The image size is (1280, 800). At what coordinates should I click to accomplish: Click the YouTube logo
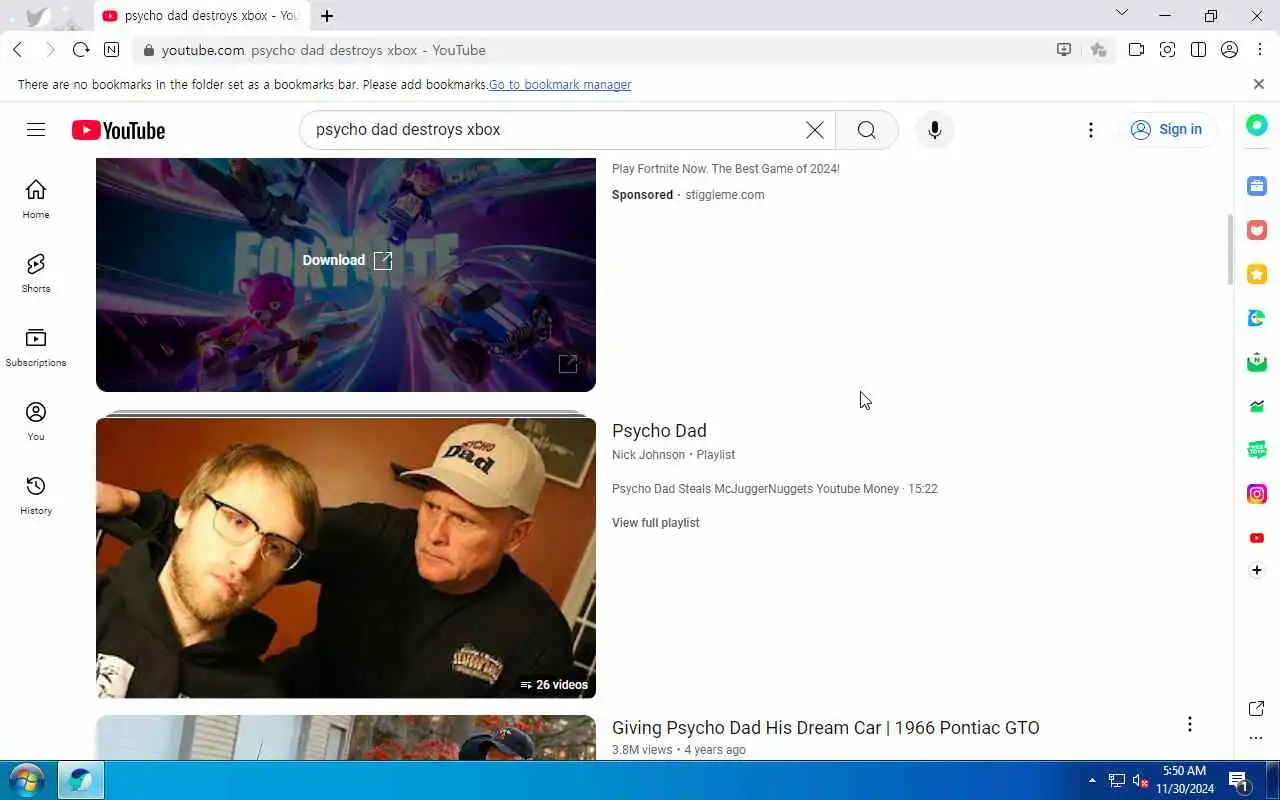pyautogui.click(x=118, y=130)
